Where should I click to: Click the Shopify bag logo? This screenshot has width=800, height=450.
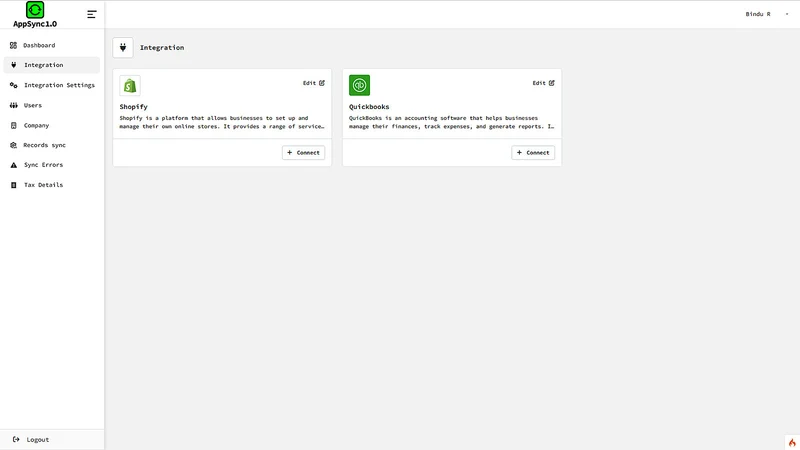[x=130, y=85]
